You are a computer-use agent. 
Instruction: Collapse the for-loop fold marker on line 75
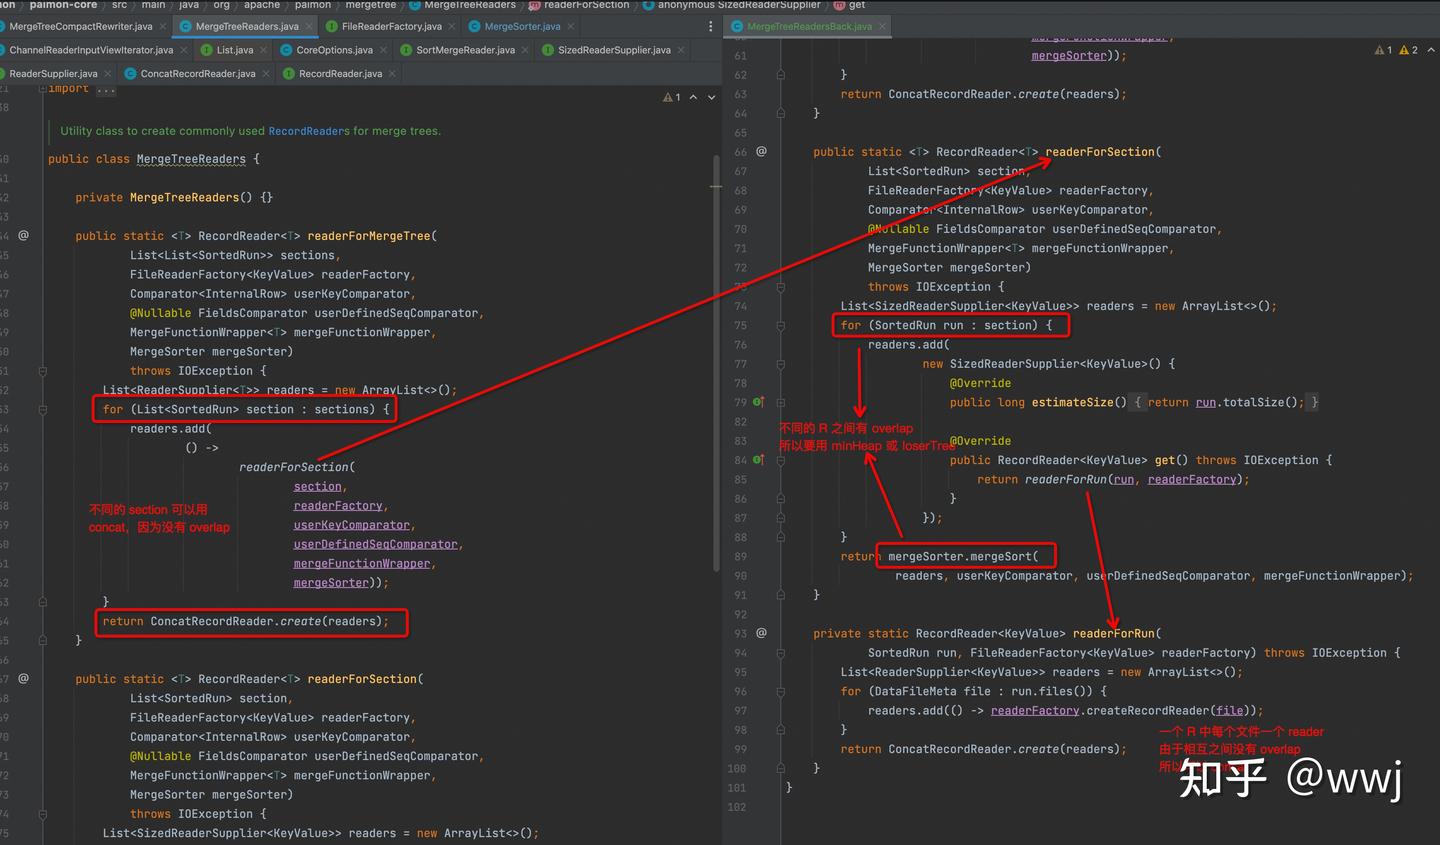click(x=781, y=325)
